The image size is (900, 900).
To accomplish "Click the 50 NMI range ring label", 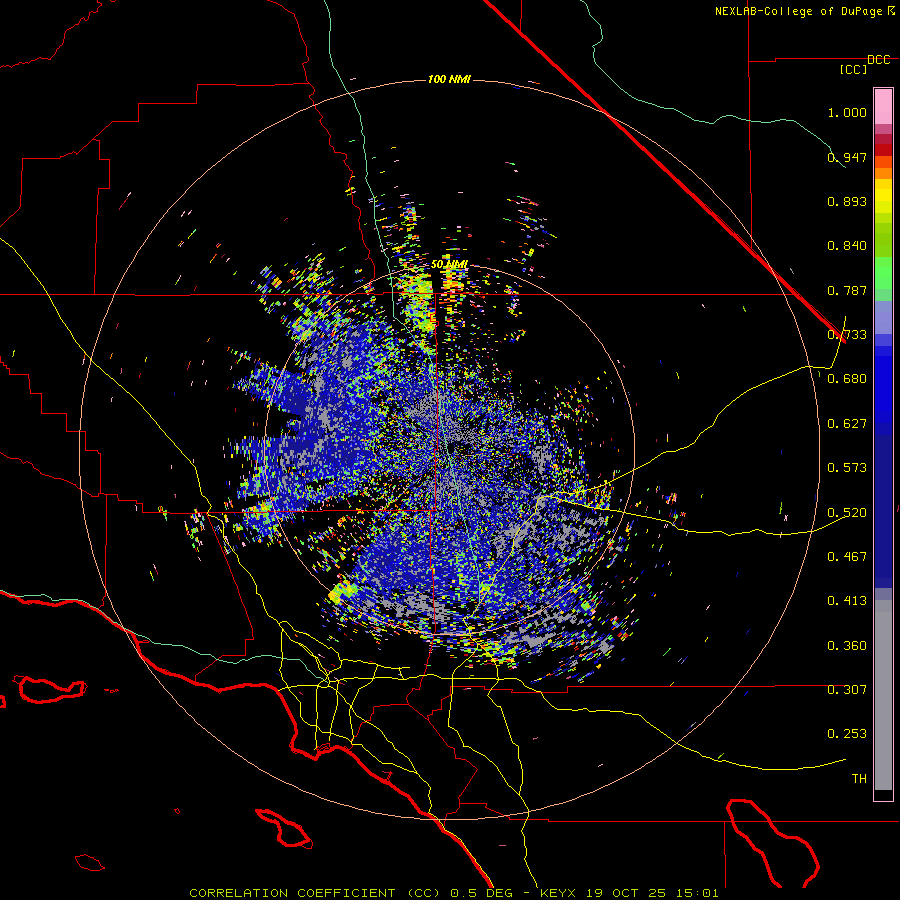I will coord(449,265).
